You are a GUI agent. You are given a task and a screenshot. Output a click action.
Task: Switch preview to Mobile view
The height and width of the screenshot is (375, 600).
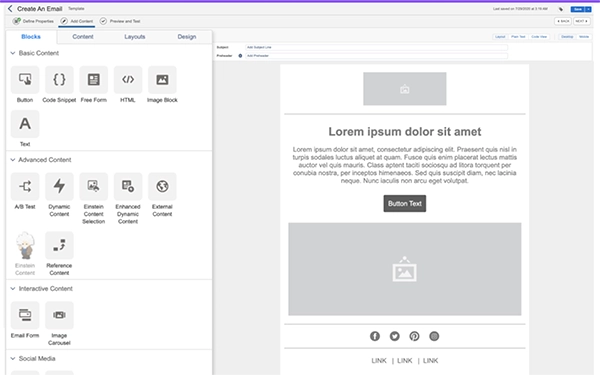(x=584, y=37)
